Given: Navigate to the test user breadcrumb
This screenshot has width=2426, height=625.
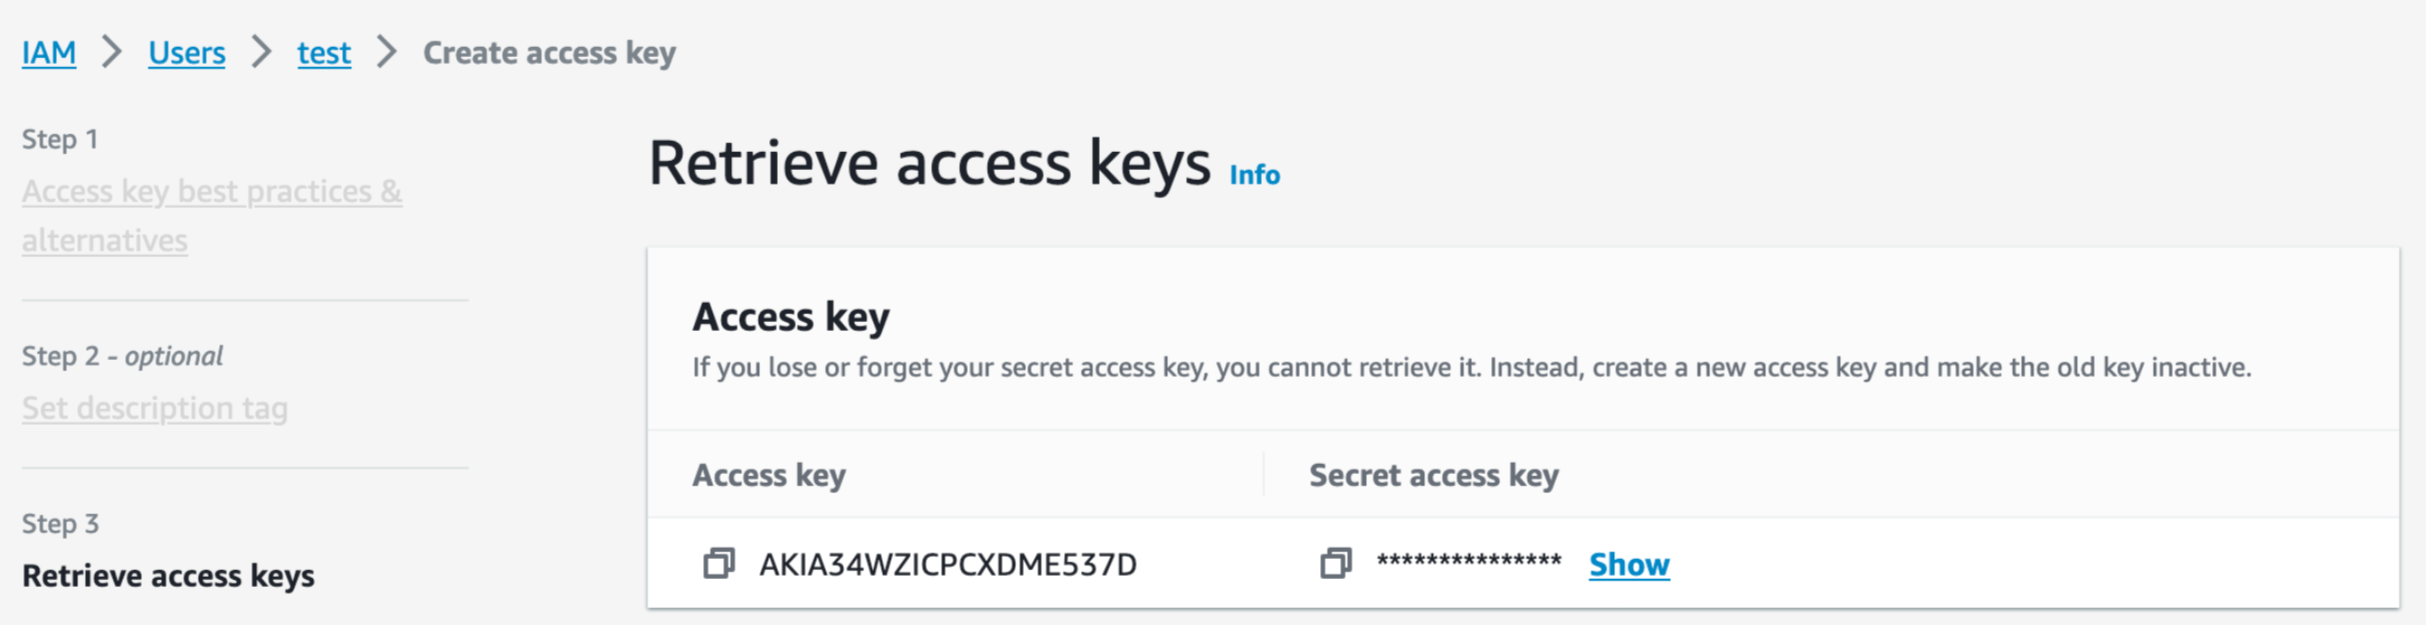Looking at the screenshot, I should pyautogui.click(x=324, y=52).
